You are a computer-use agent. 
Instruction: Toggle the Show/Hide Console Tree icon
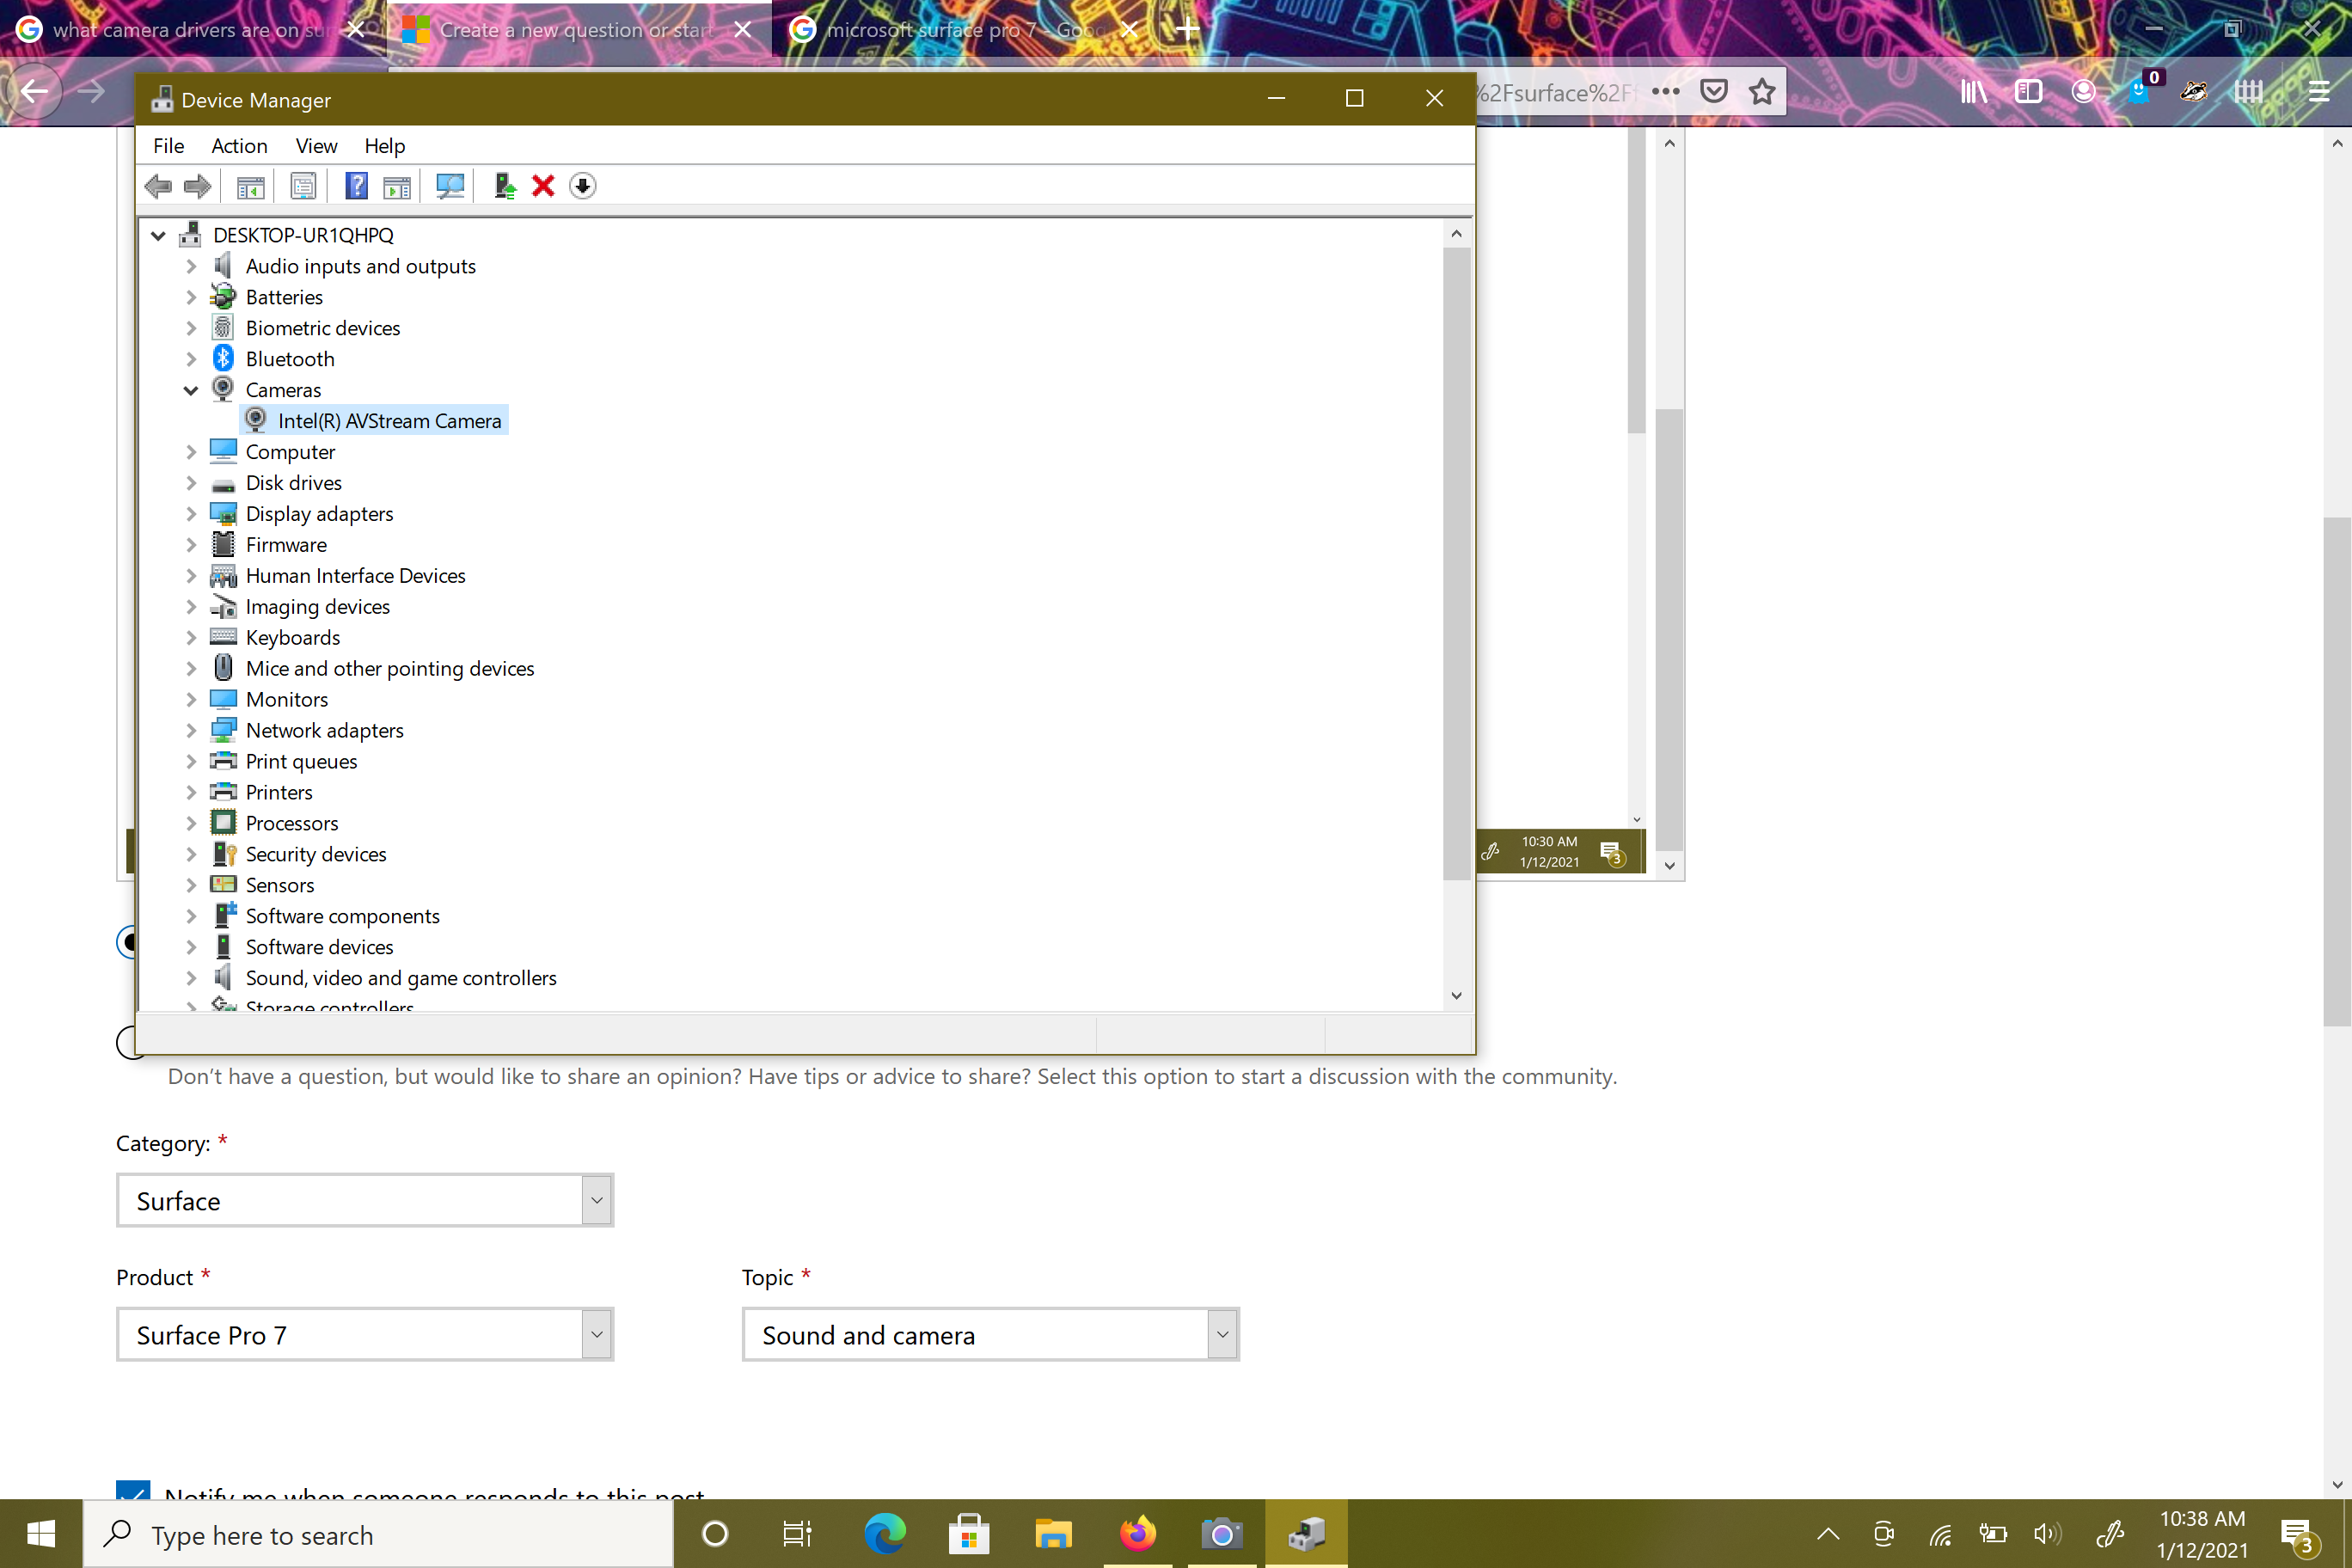250,186
